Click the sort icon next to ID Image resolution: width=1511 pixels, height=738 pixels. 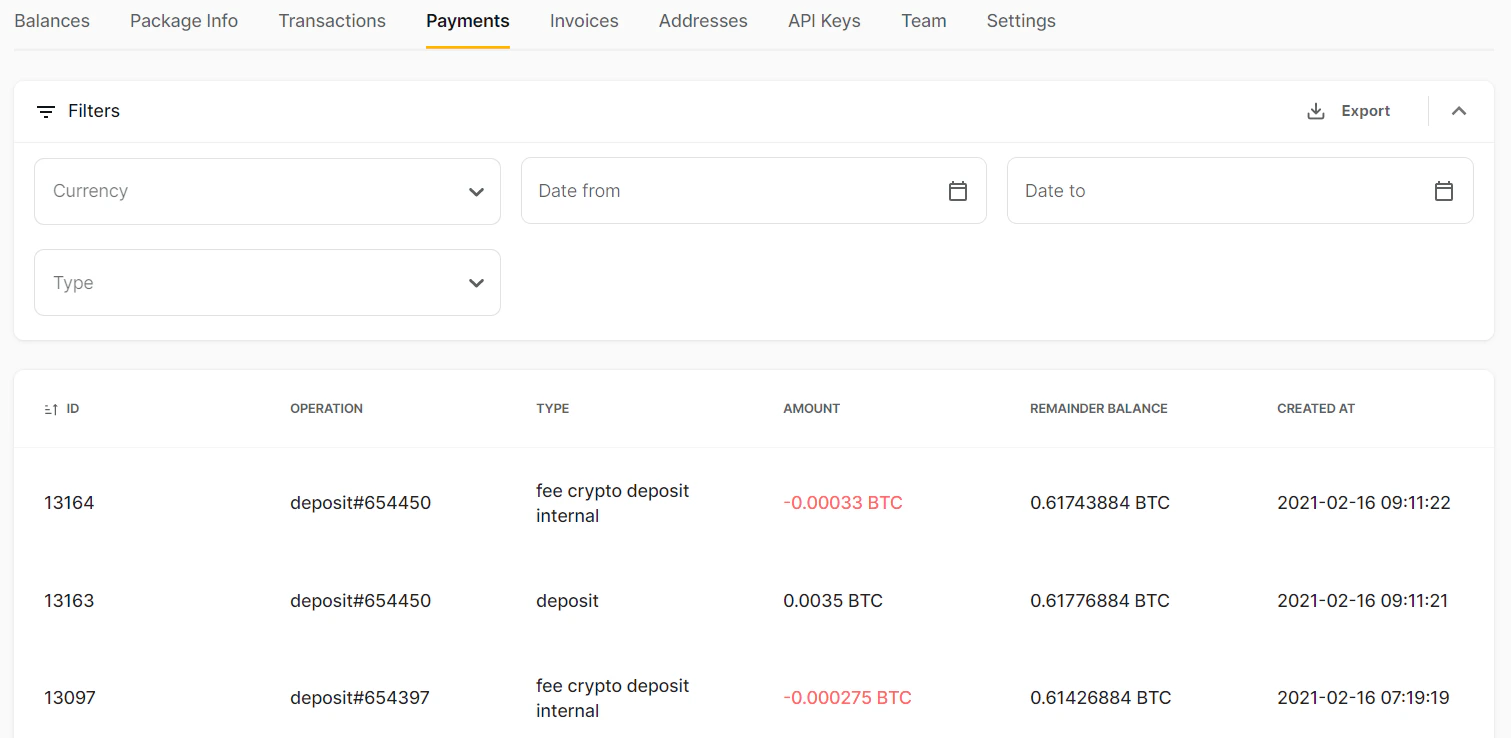tap(51, 409)
